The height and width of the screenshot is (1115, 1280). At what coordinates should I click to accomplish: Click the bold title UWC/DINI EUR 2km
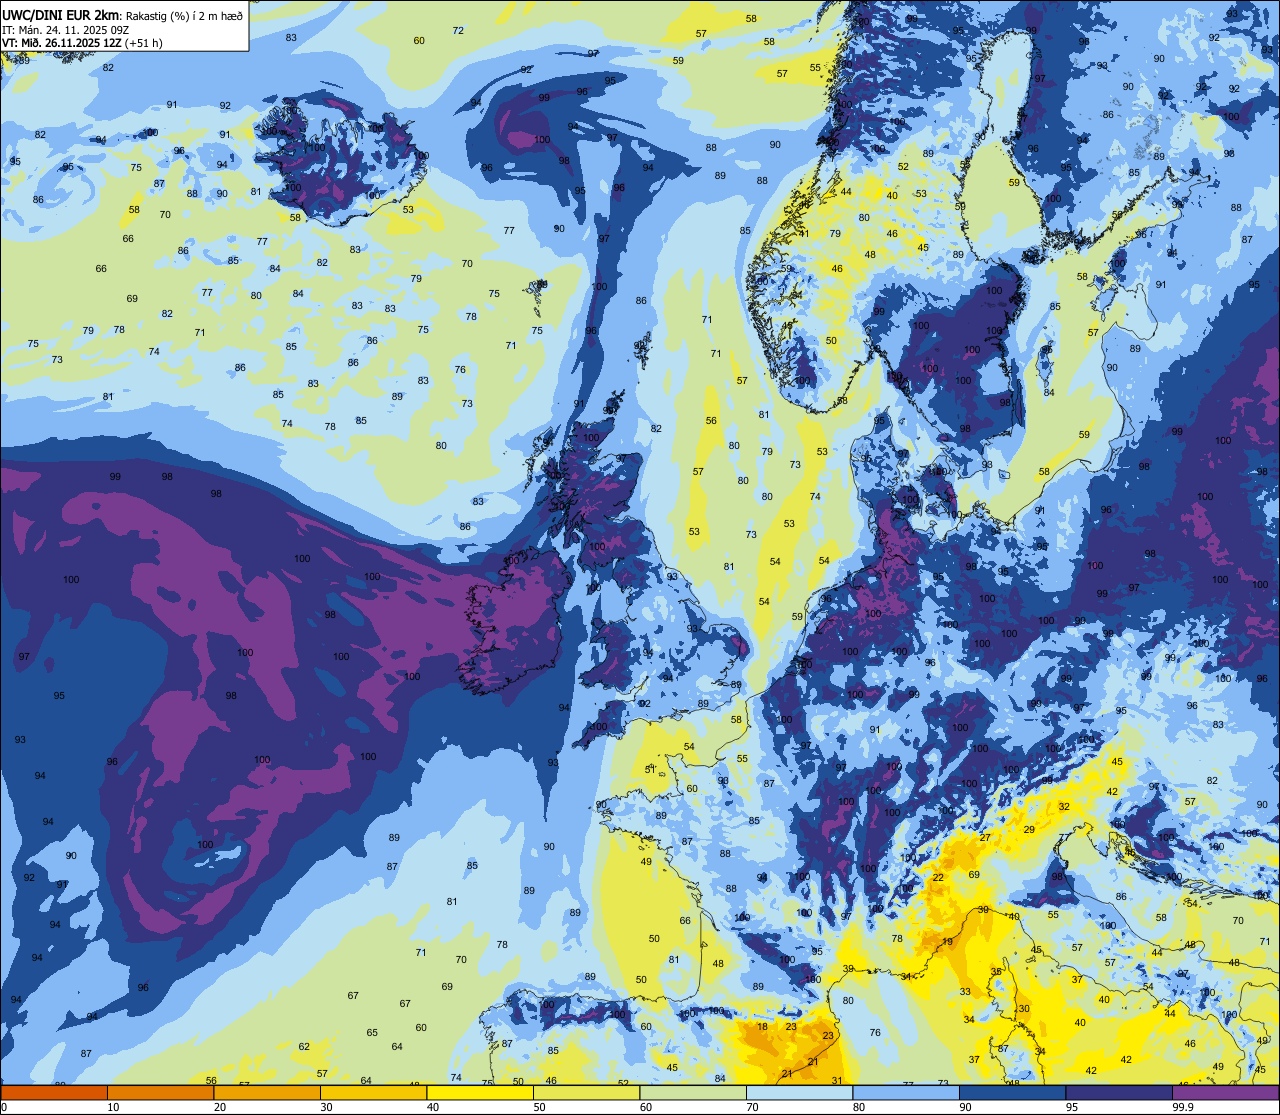tap(61, 15)
